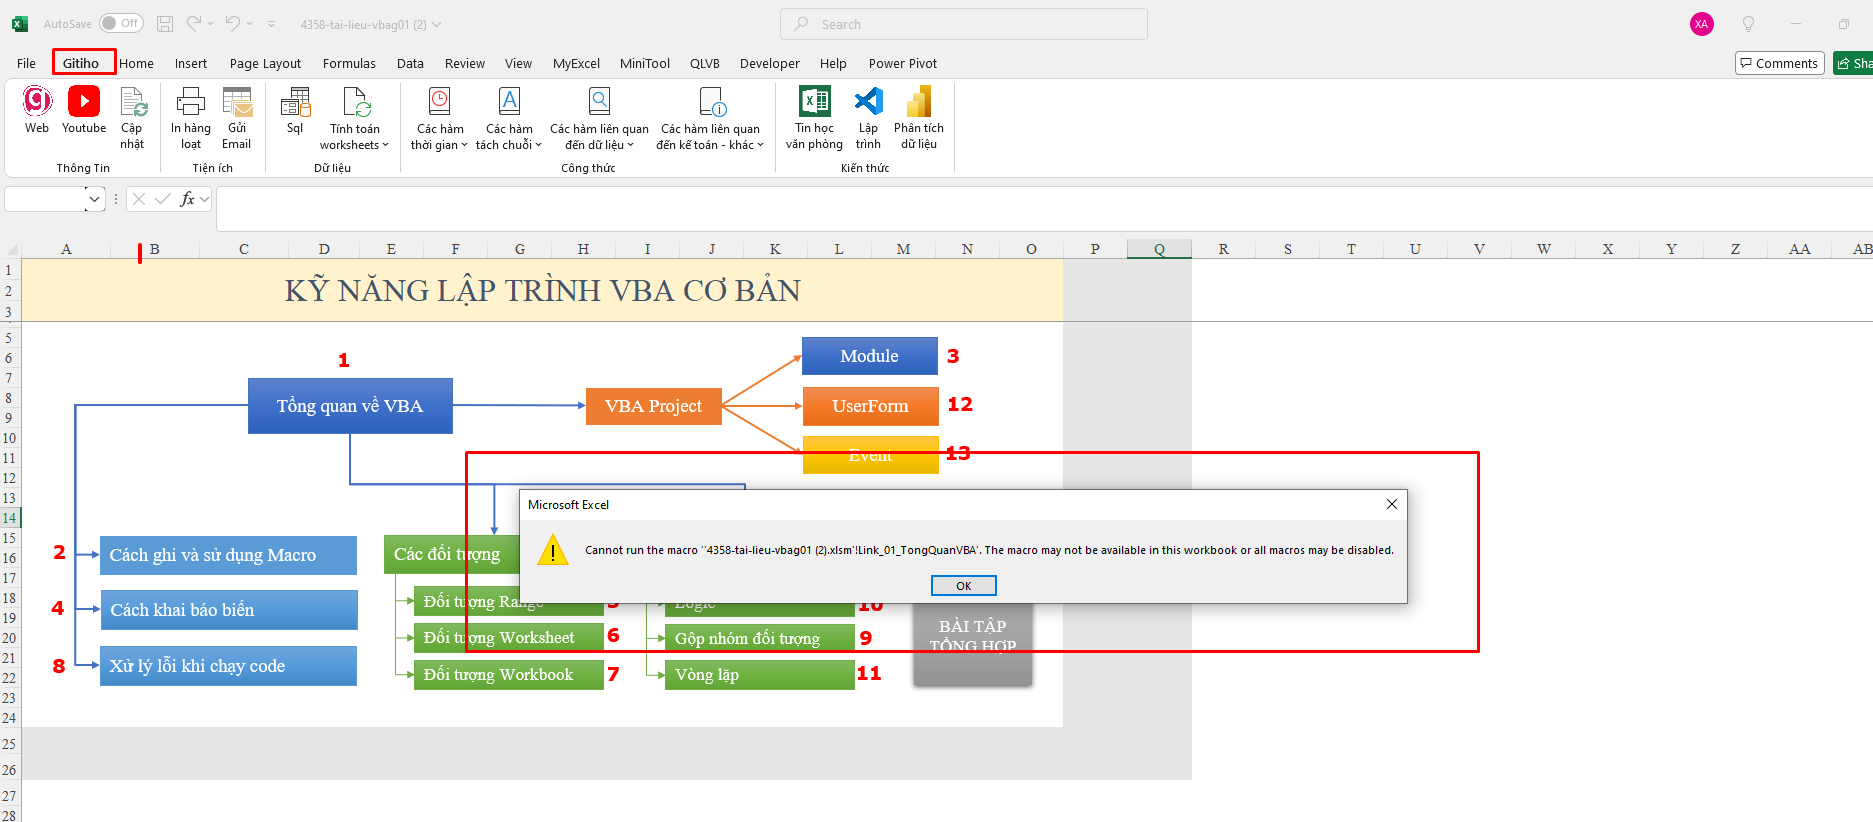Close the Microsoft Excel error dialog
This screenshot has height=822, width=1873.
1391,504
